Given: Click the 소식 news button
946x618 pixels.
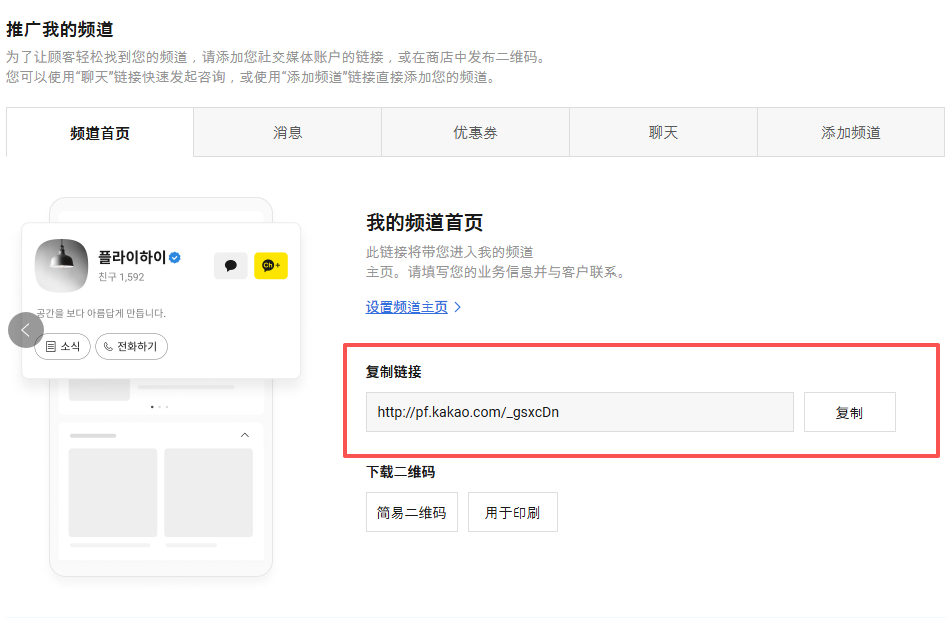Looking at the screenshot, I should click(62, 346).
